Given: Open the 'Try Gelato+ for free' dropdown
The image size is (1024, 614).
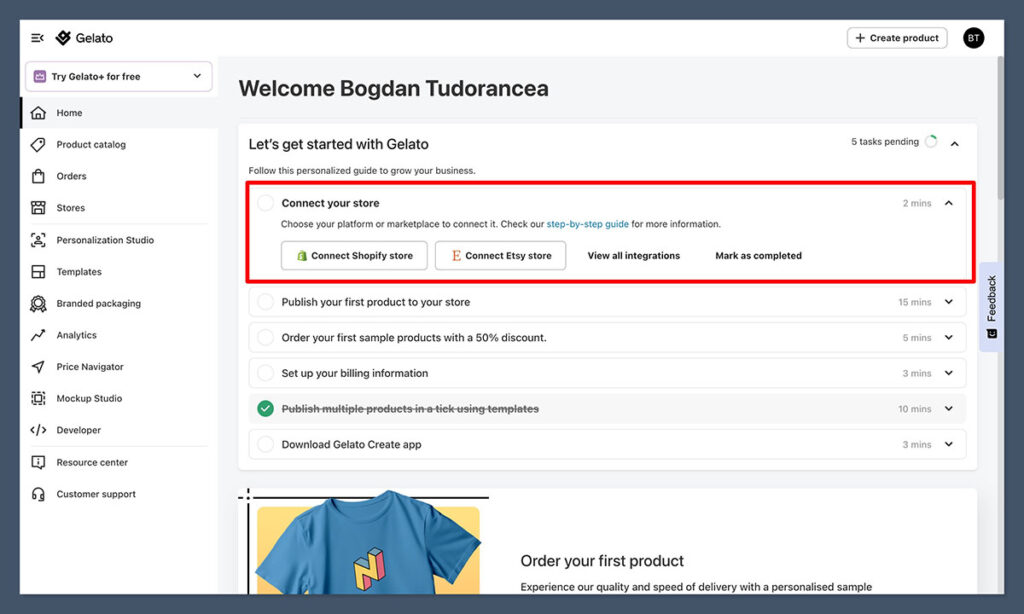Looking at the screenshot, I should click(118, 76).
